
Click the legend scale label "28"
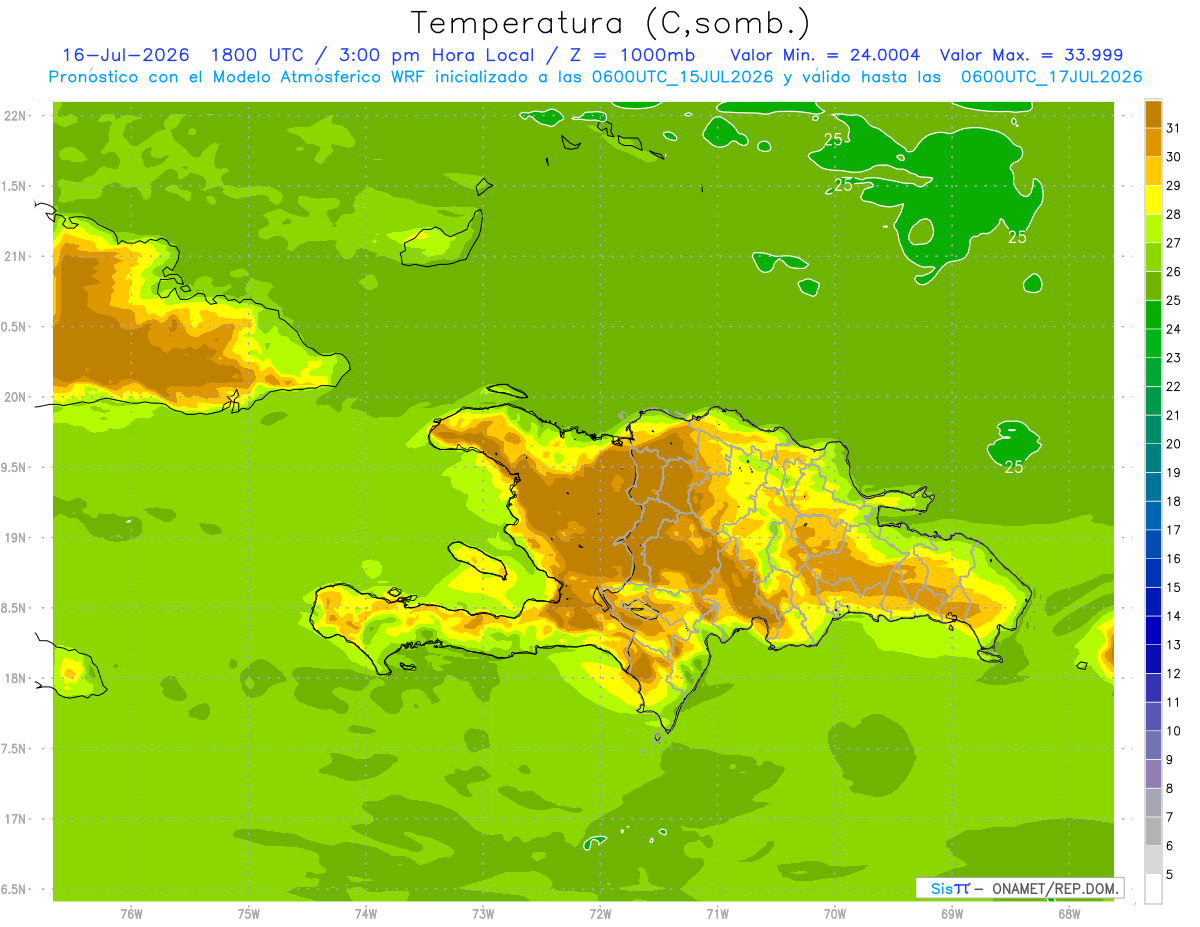point(1173,214)
